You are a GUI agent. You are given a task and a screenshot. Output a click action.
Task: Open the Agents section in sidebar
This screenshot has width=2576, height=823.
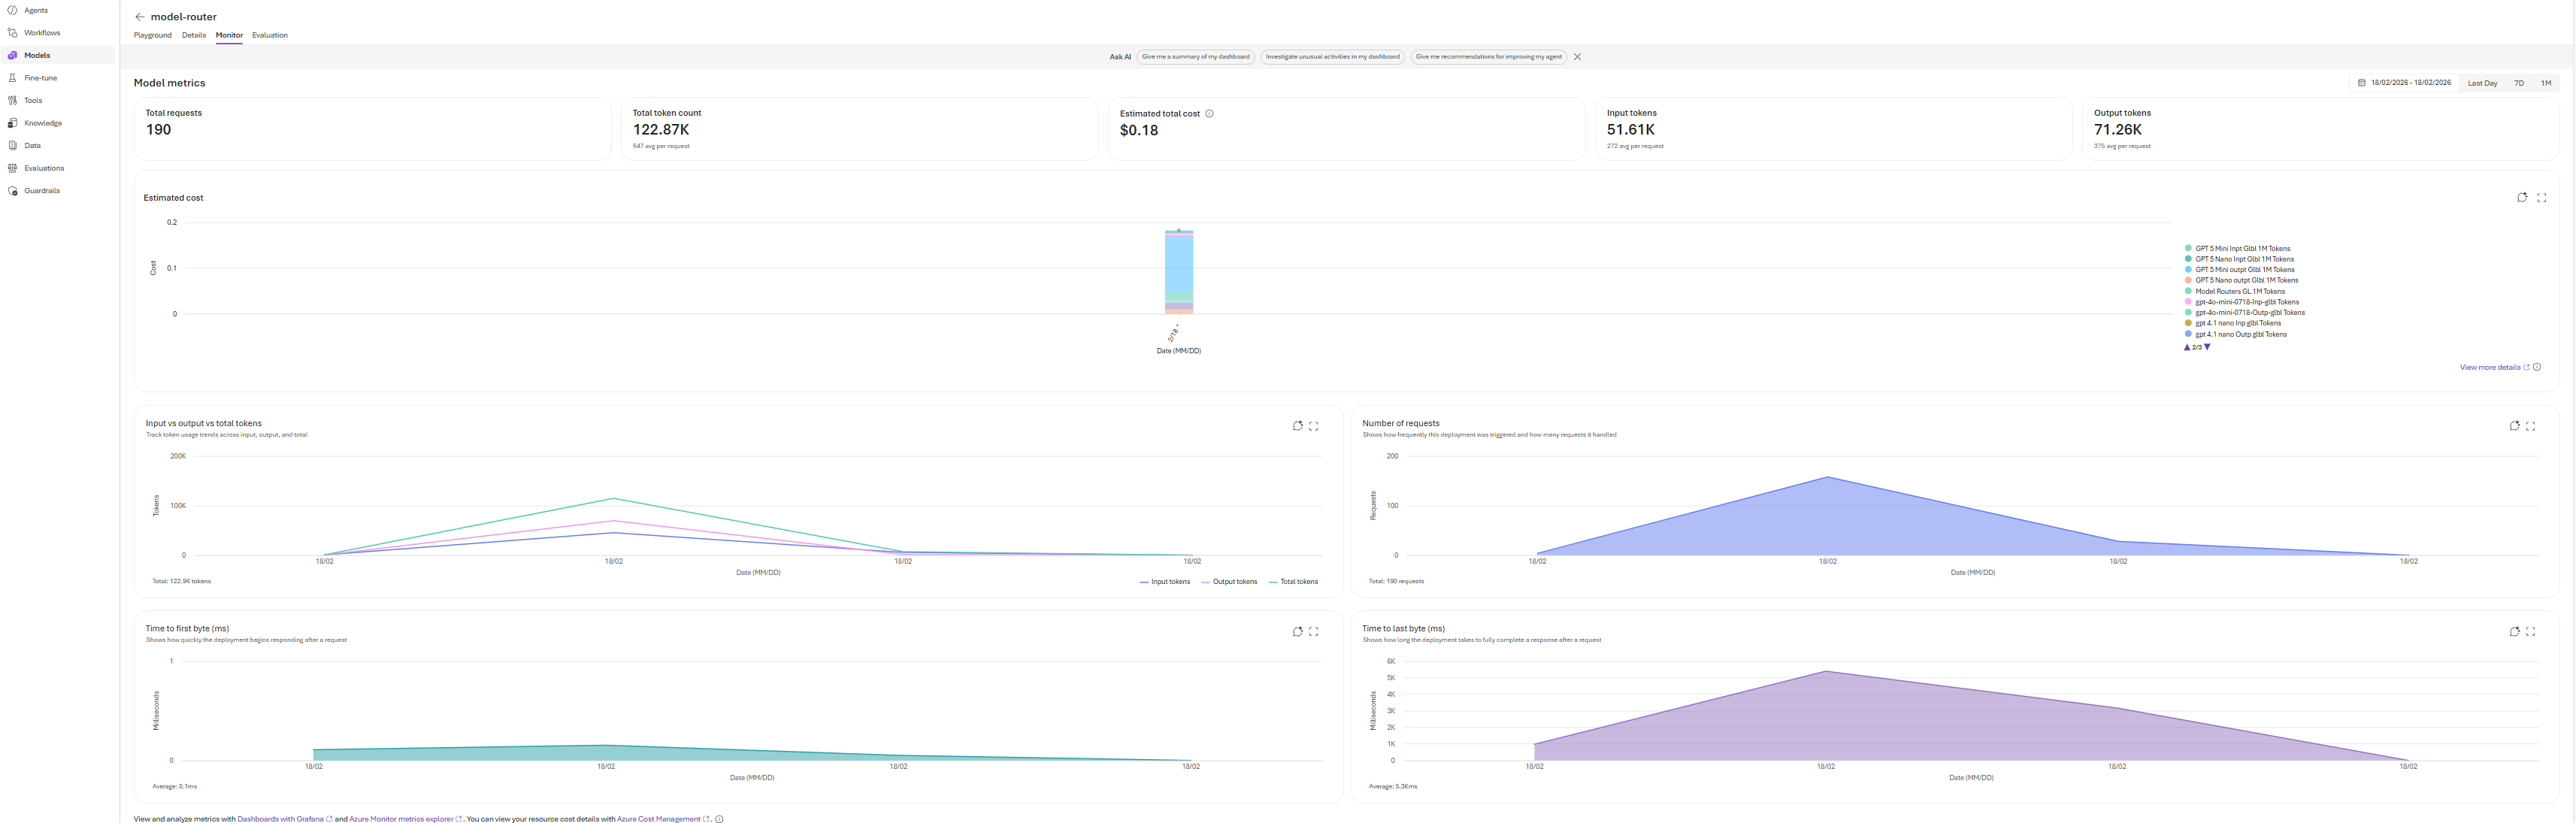click(x=35, y=10)
